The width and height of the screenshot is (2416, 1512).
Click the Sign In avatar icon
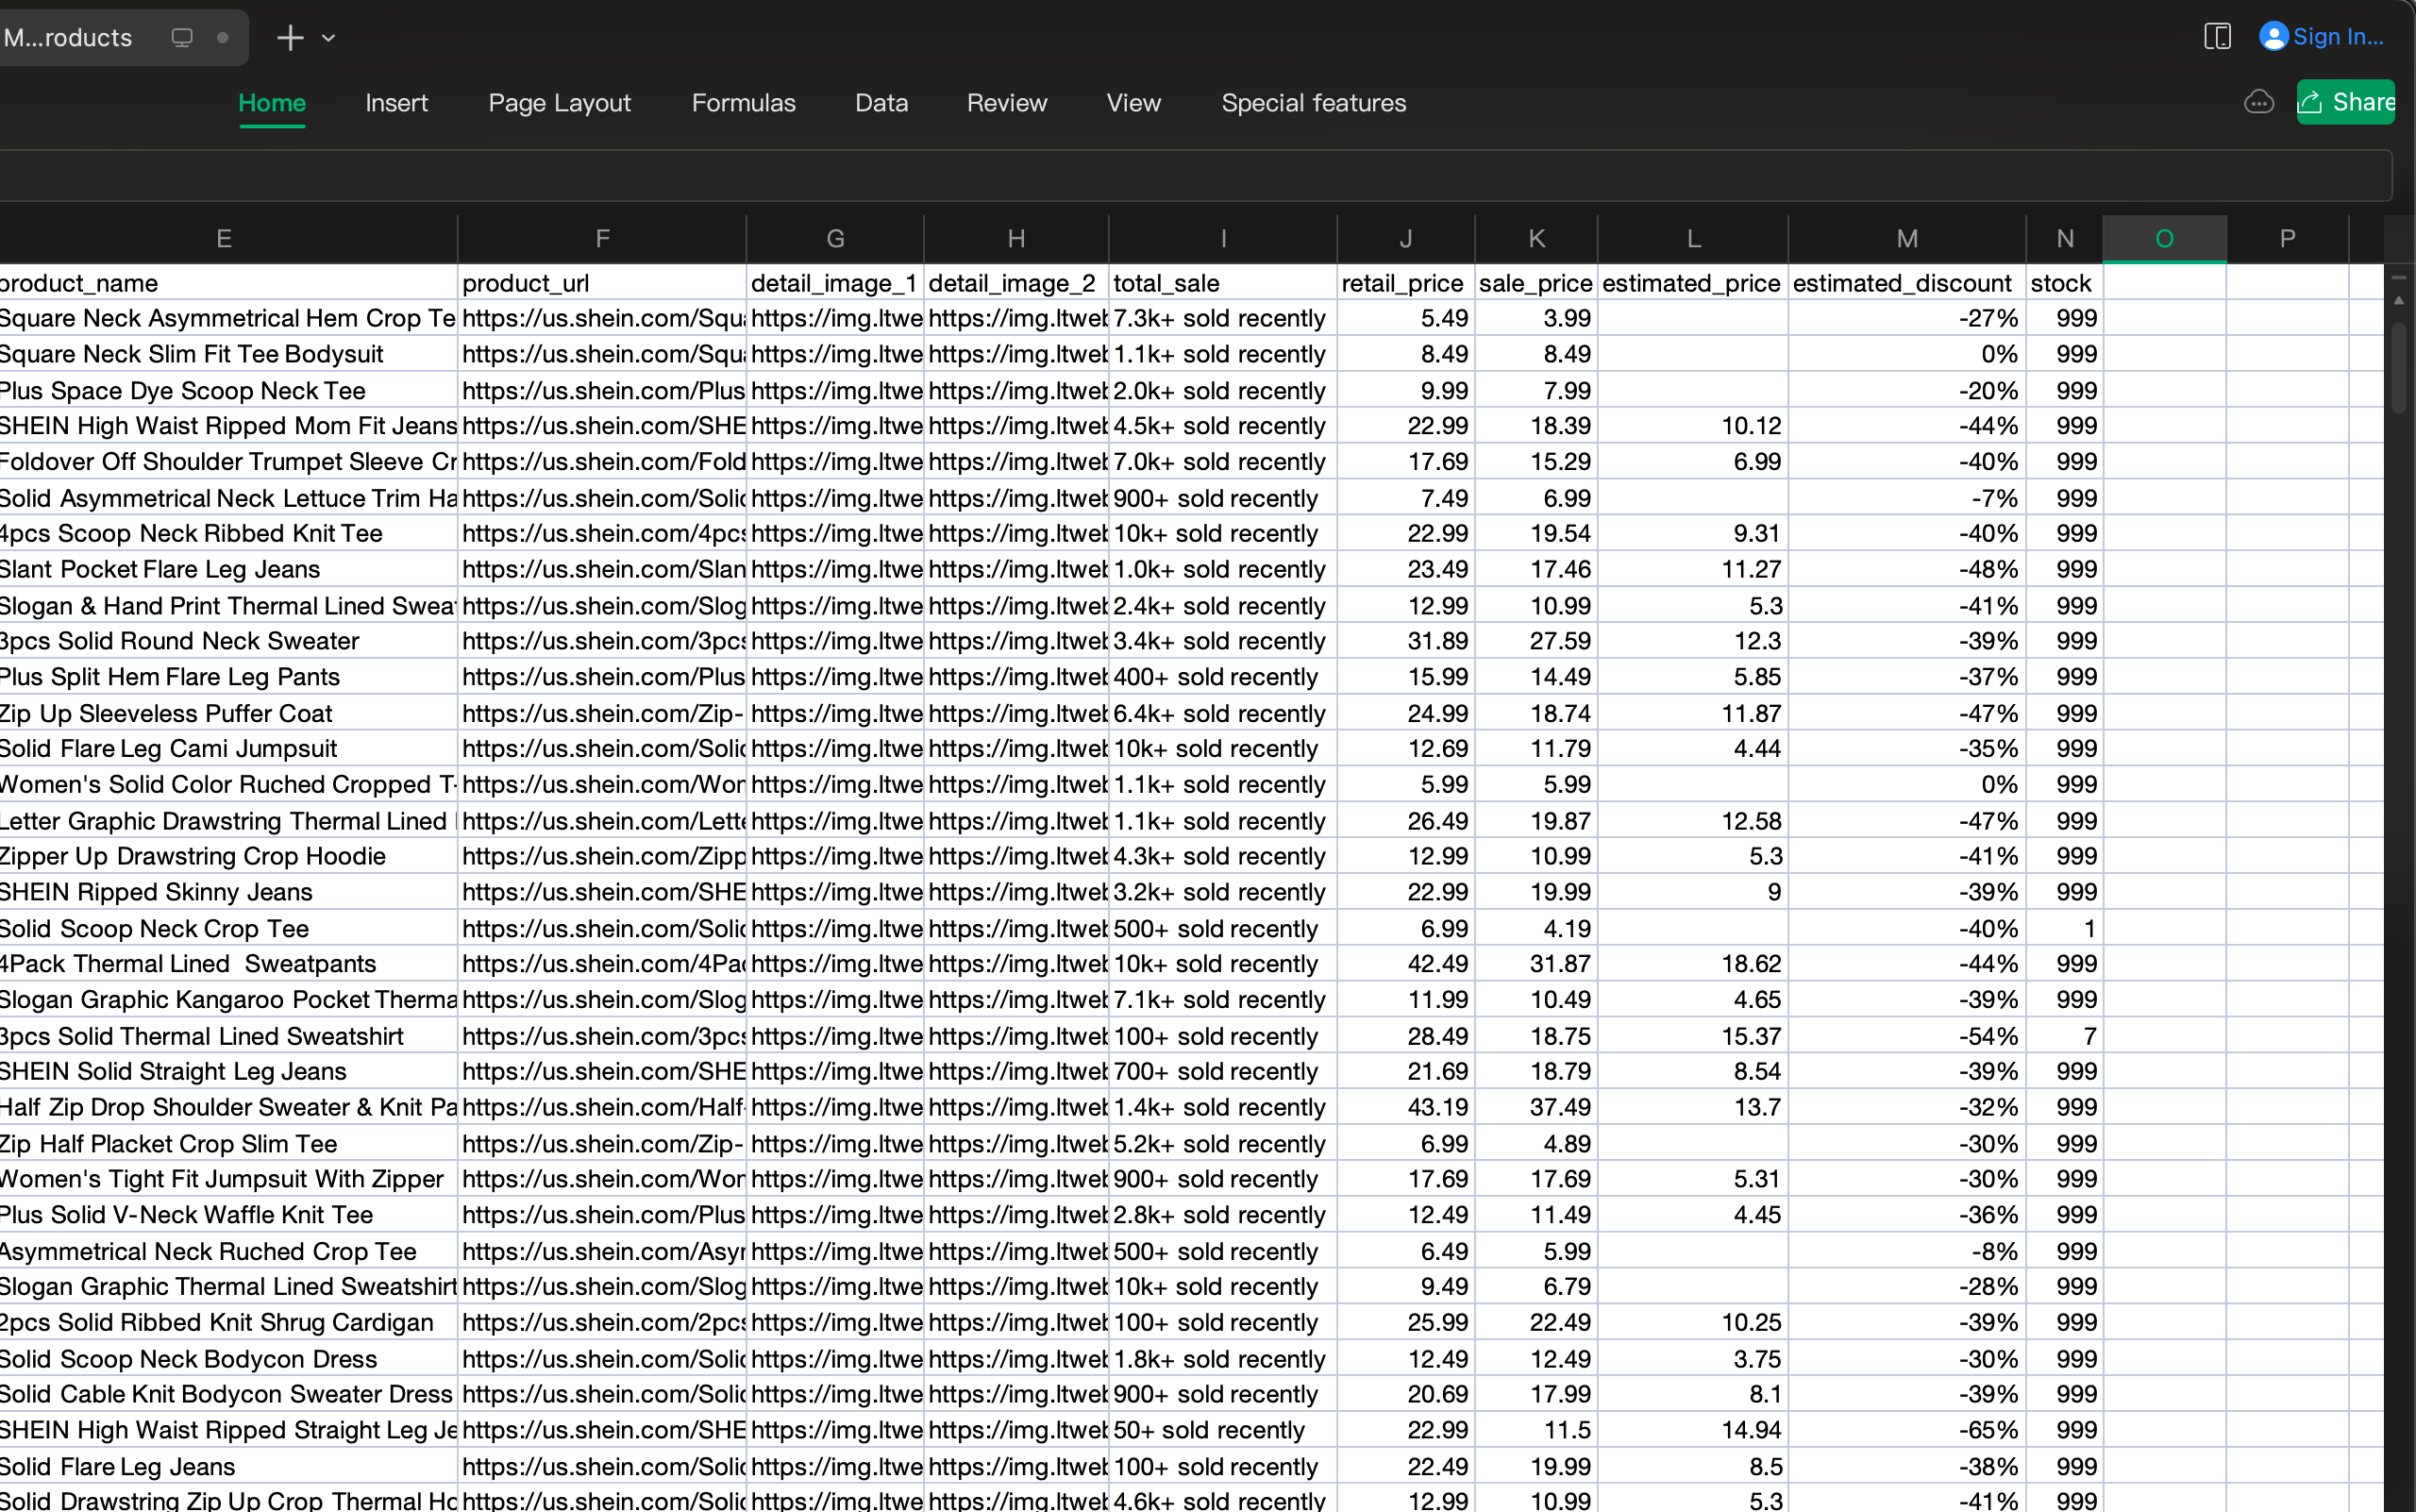coord(2274,36)
